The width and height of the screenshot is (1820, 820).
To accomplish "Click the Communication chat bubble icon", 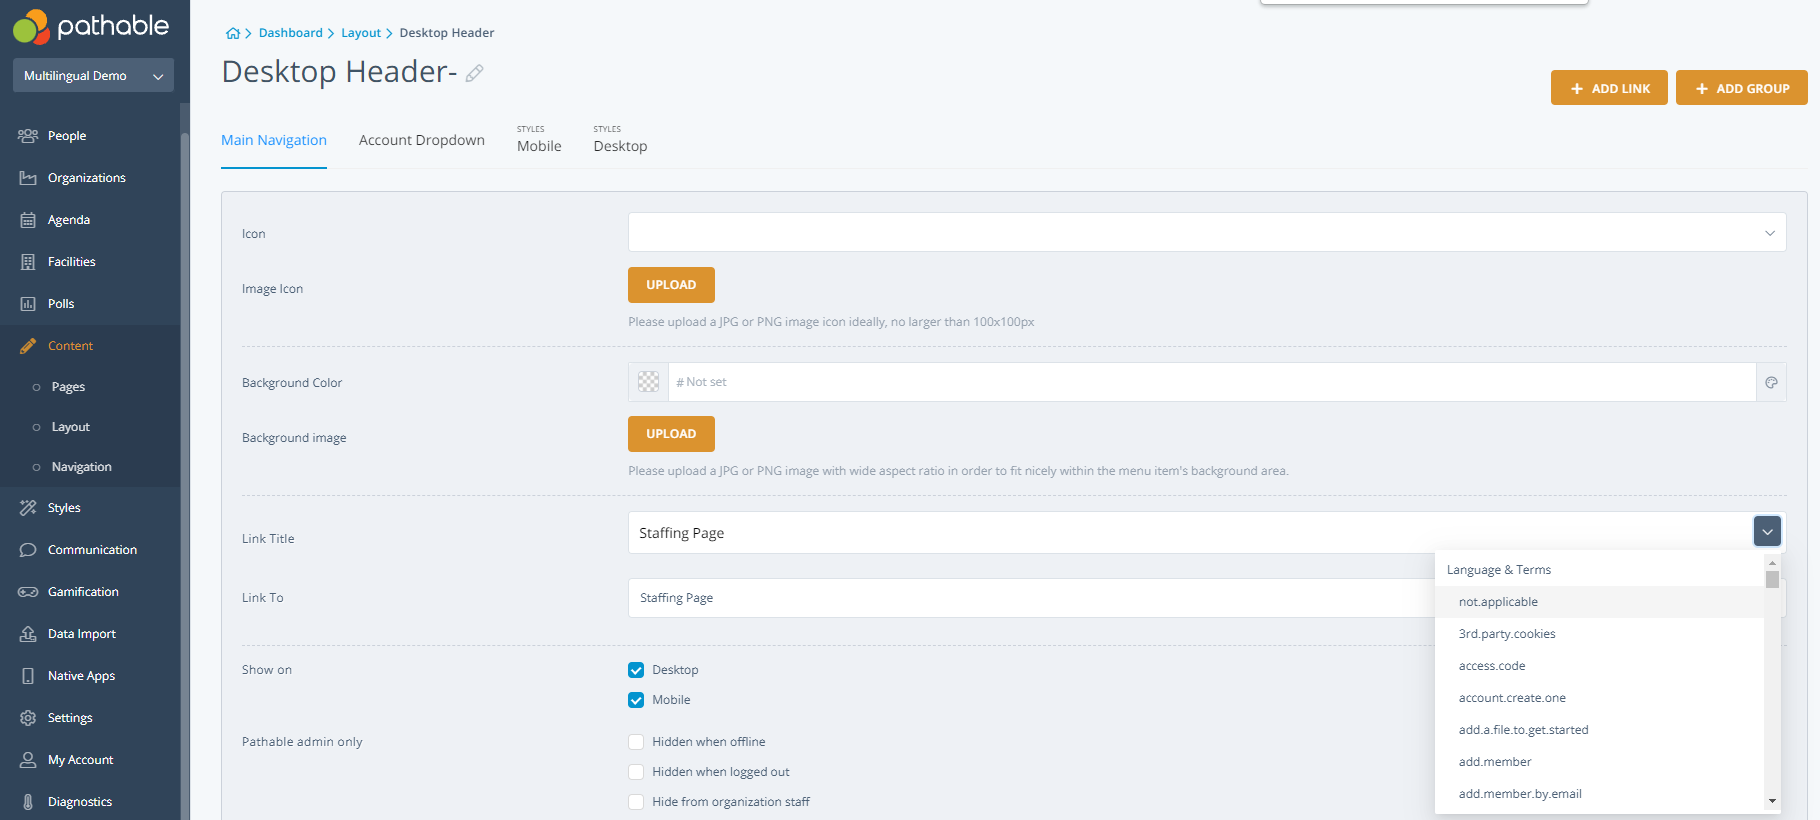I will 28,550.
